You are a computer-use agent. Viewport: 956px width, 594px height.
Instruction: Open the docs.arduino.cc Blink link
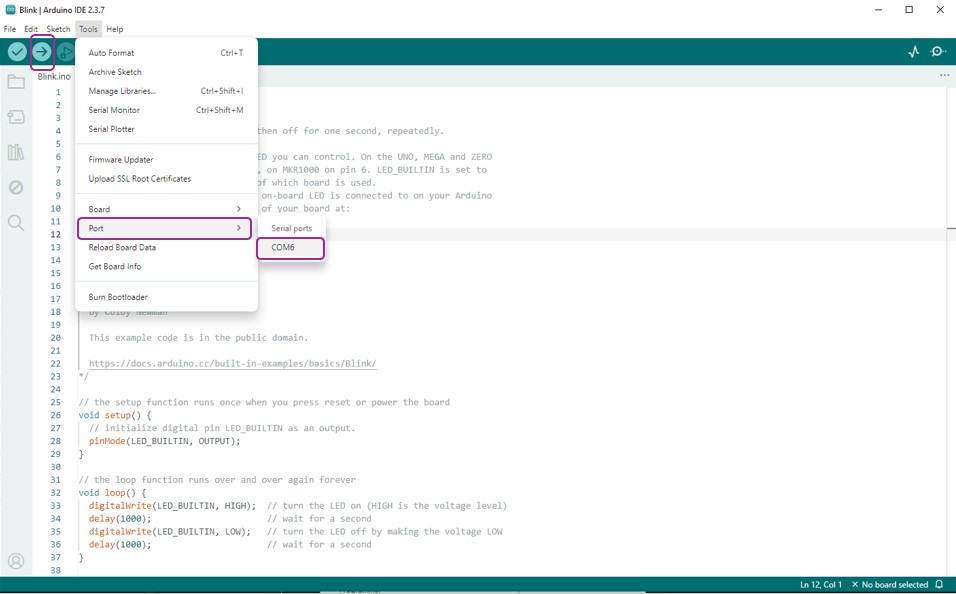point(232,363)
